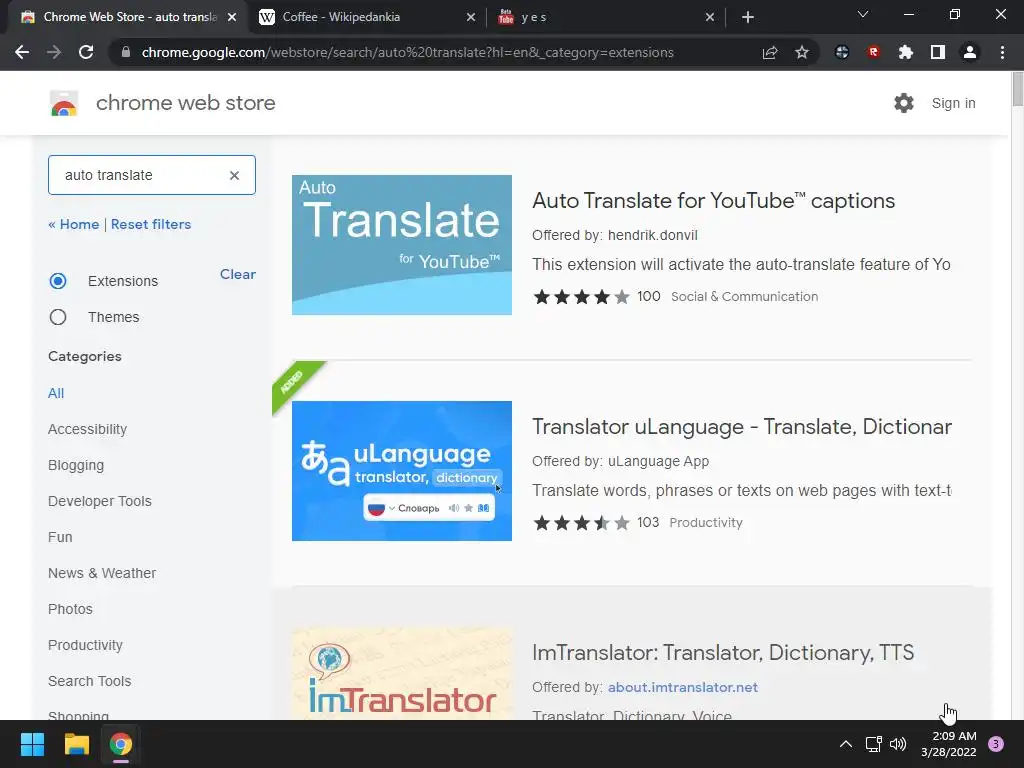Open the ImTranslator thumbnail
Image resolution: width=1024 pixels, height=768 pixels.
pyautogui.click(x=402, y=673)
